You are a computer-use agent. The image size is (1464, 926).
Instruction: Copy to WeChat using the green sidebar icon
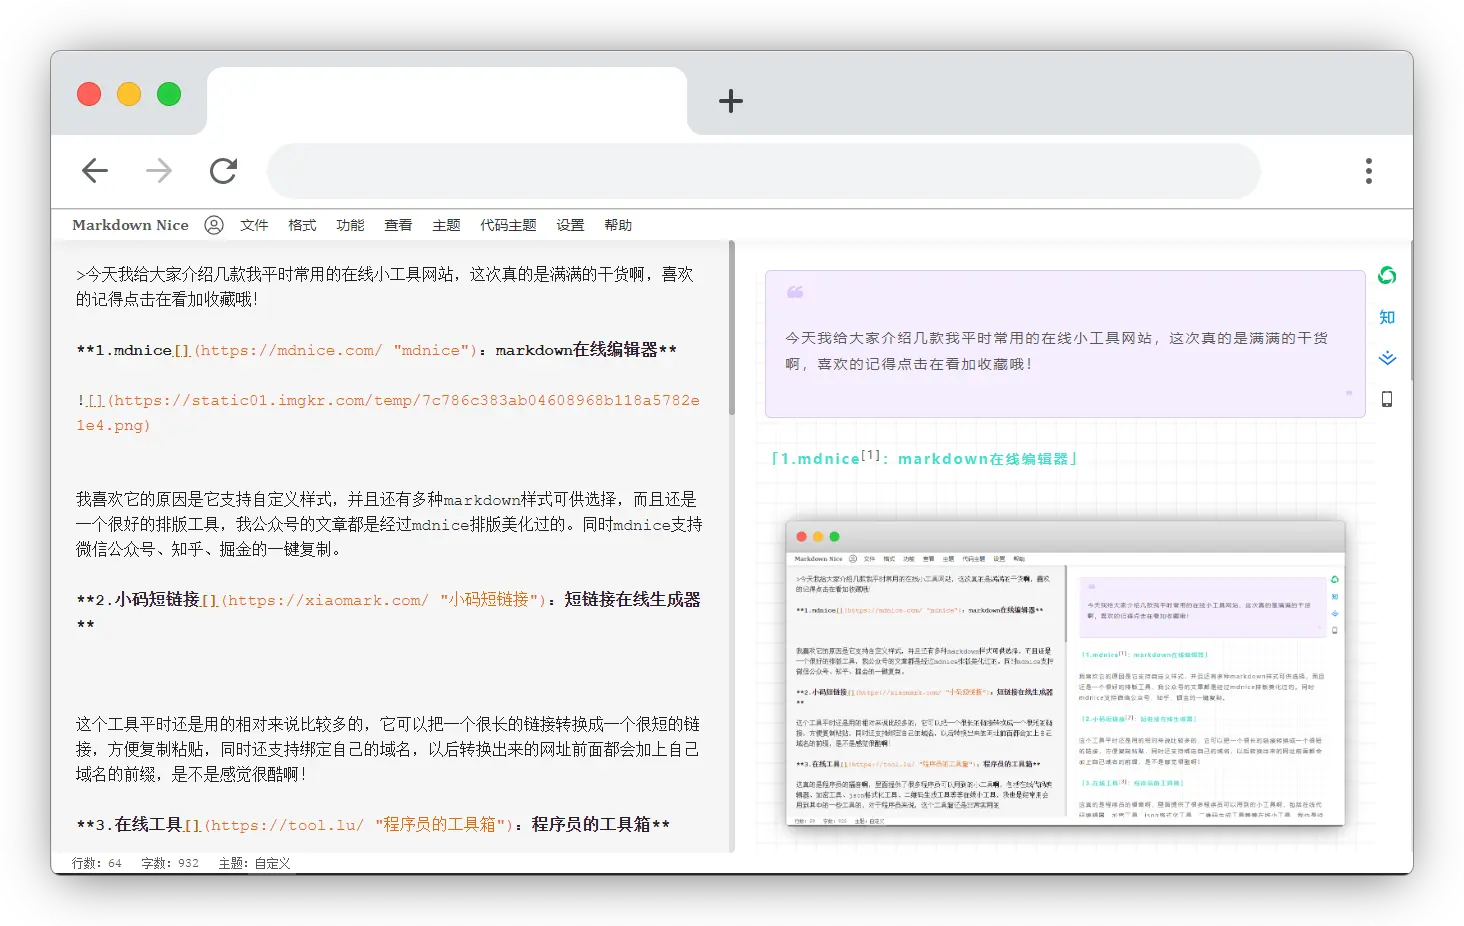click(1387, 275)
